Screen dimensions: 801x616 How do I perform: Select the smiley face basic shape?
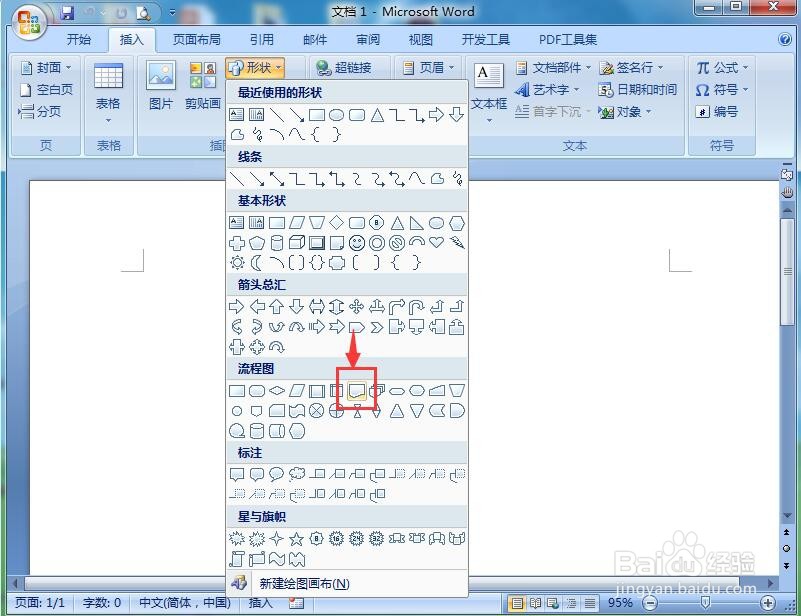click(x=357, y=243)
